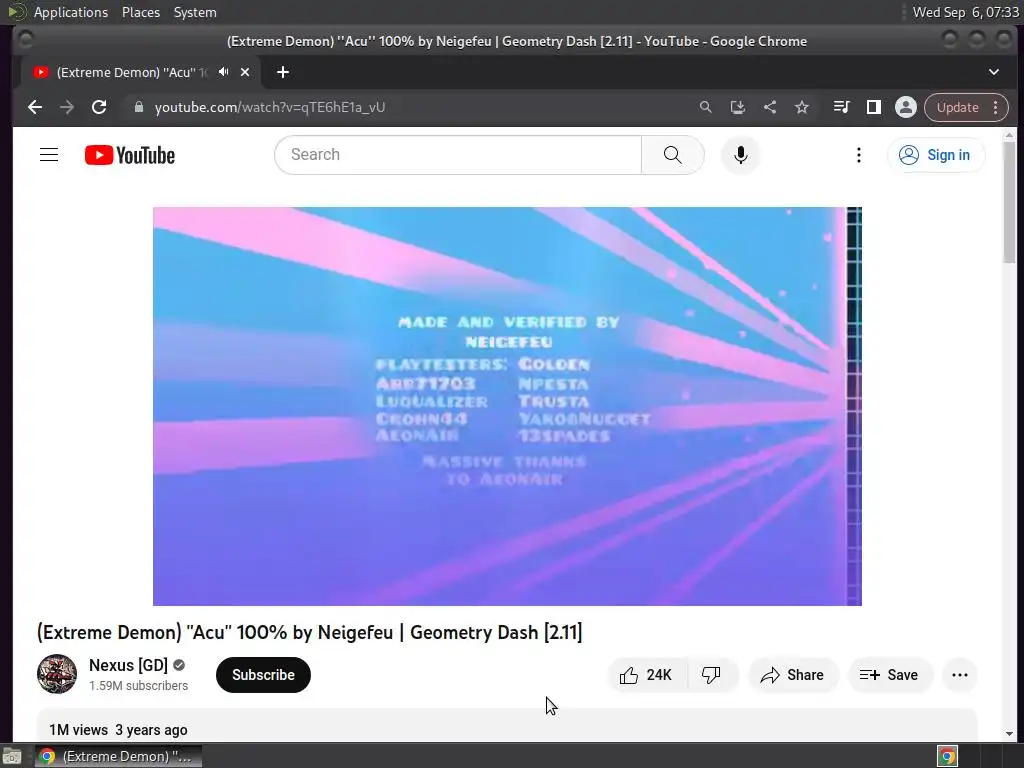1024x768 pixels.
Task: Open YouTube settings three-dot menu
Action: coord(859,155)
